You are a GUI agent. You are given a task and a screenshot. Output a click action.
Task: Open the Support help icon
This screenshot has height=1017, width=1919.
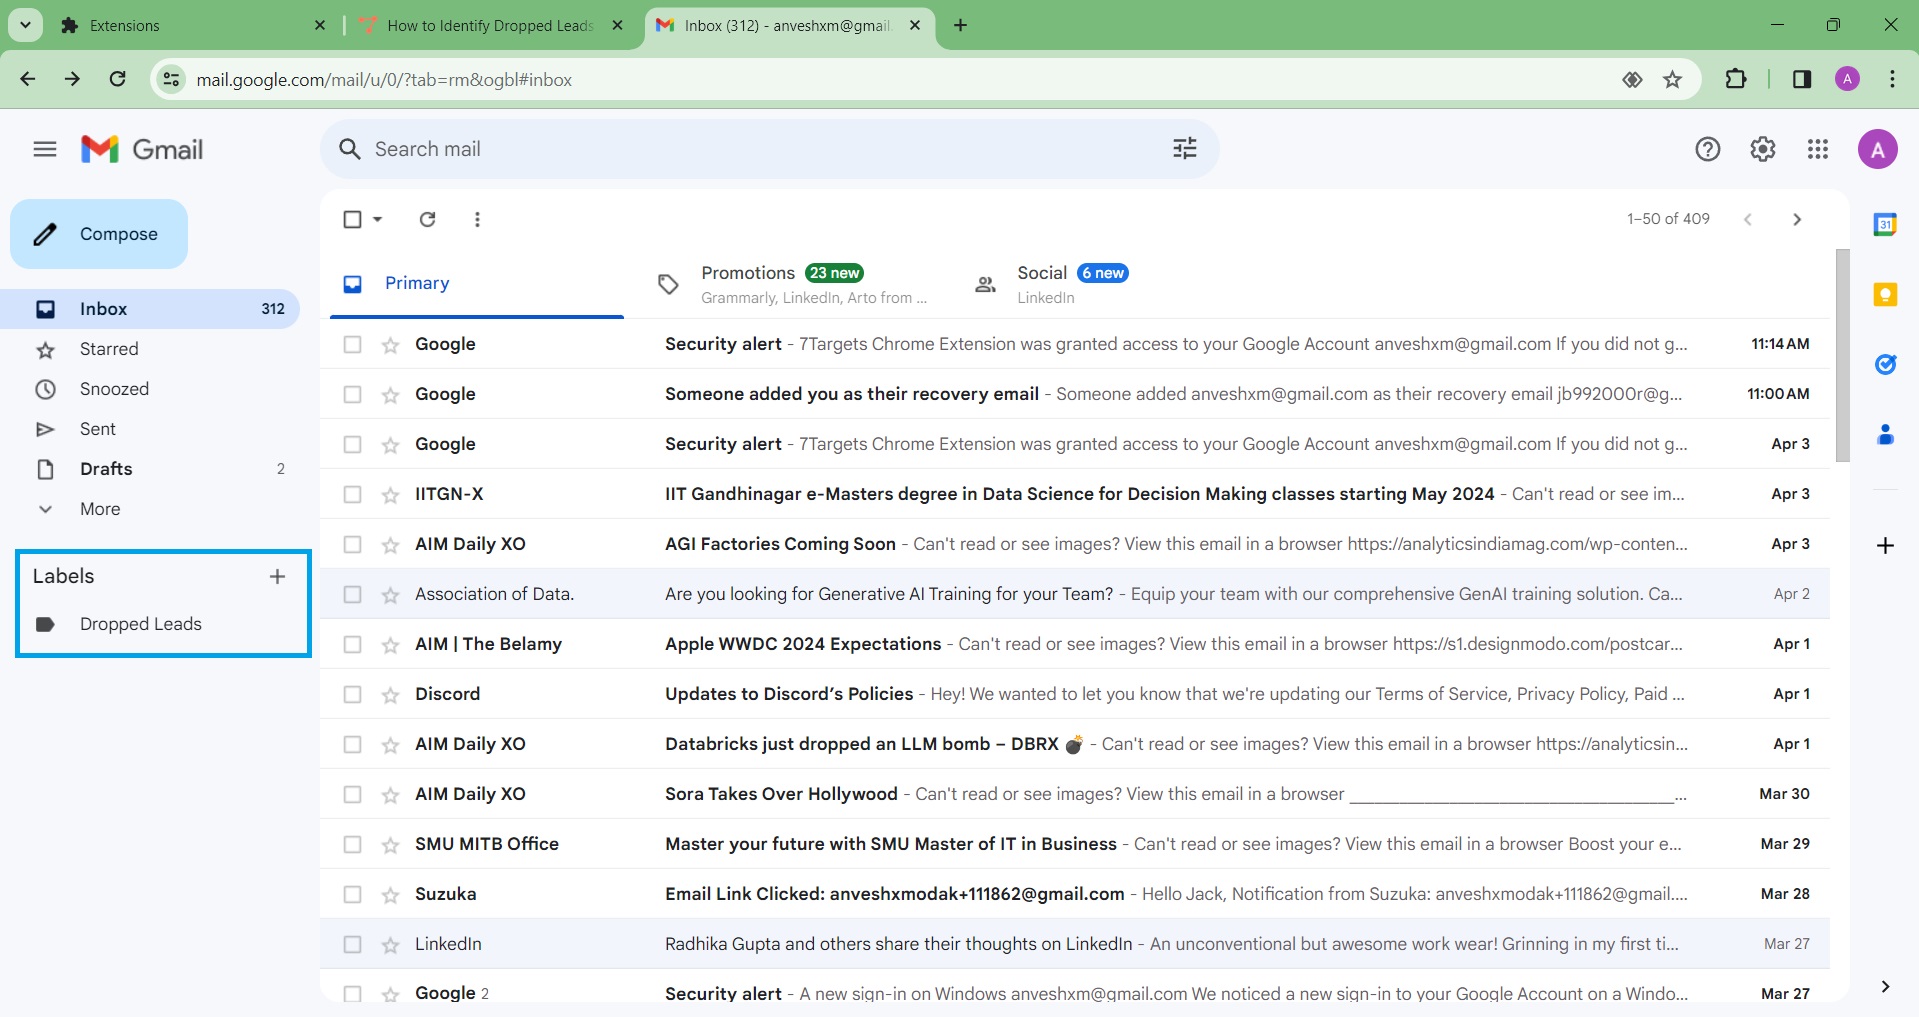1707,149
